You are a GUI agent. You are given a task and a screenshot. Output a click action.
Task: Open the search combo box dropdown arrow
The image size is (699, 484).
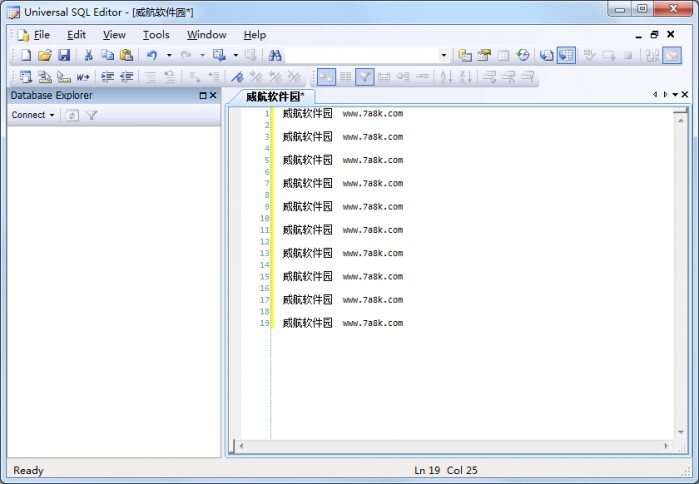coord(444,55)
